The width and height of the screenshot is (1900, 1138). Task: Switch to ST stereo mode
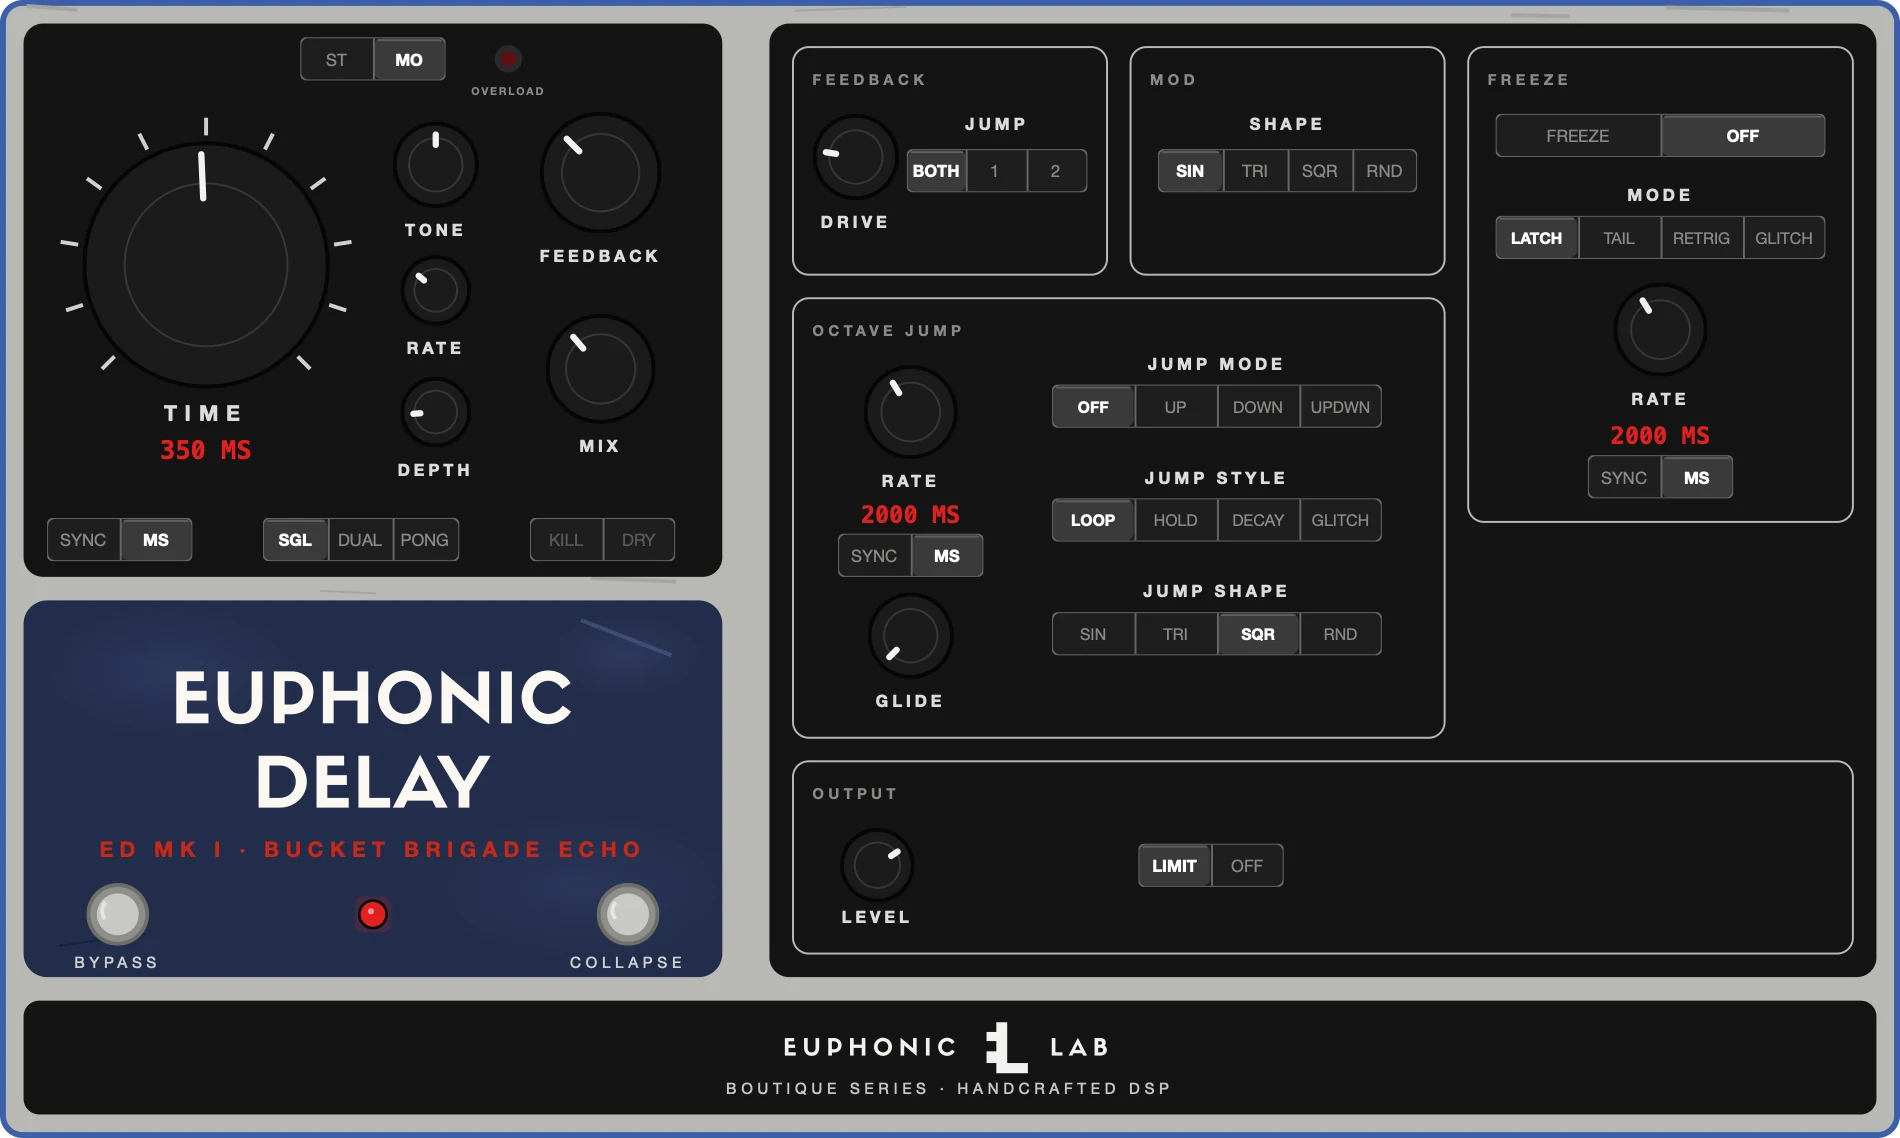(x=337, y=60)
